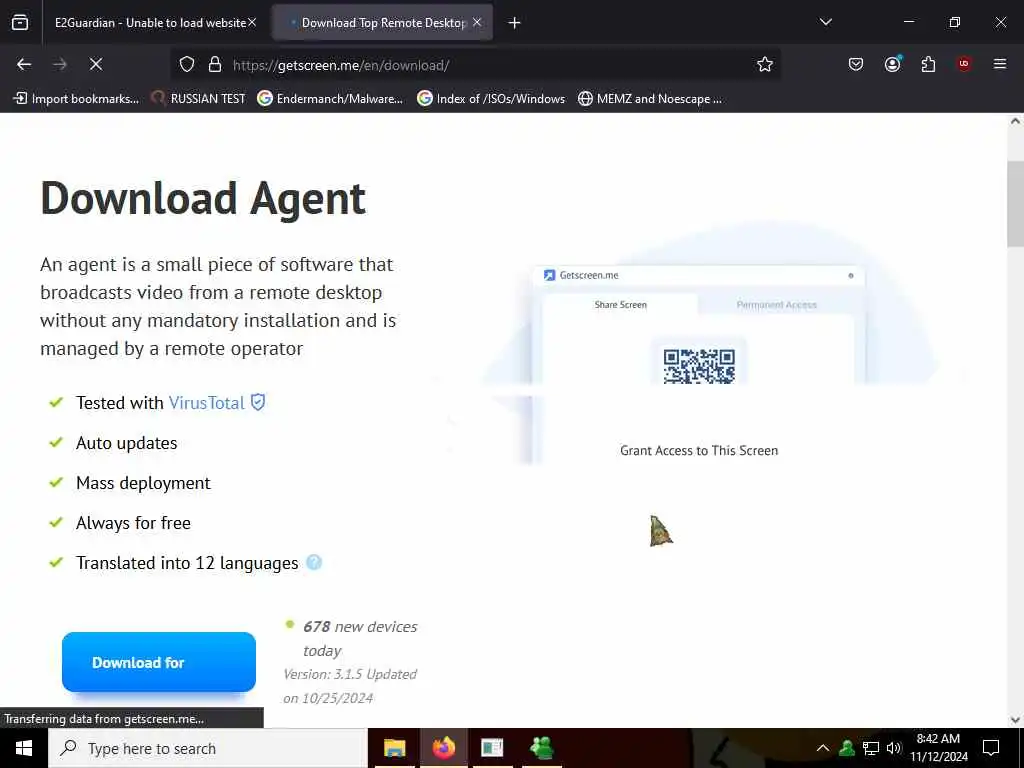
Task: Click the Share Screen tab in preview
Action: (x=620, y=305)
